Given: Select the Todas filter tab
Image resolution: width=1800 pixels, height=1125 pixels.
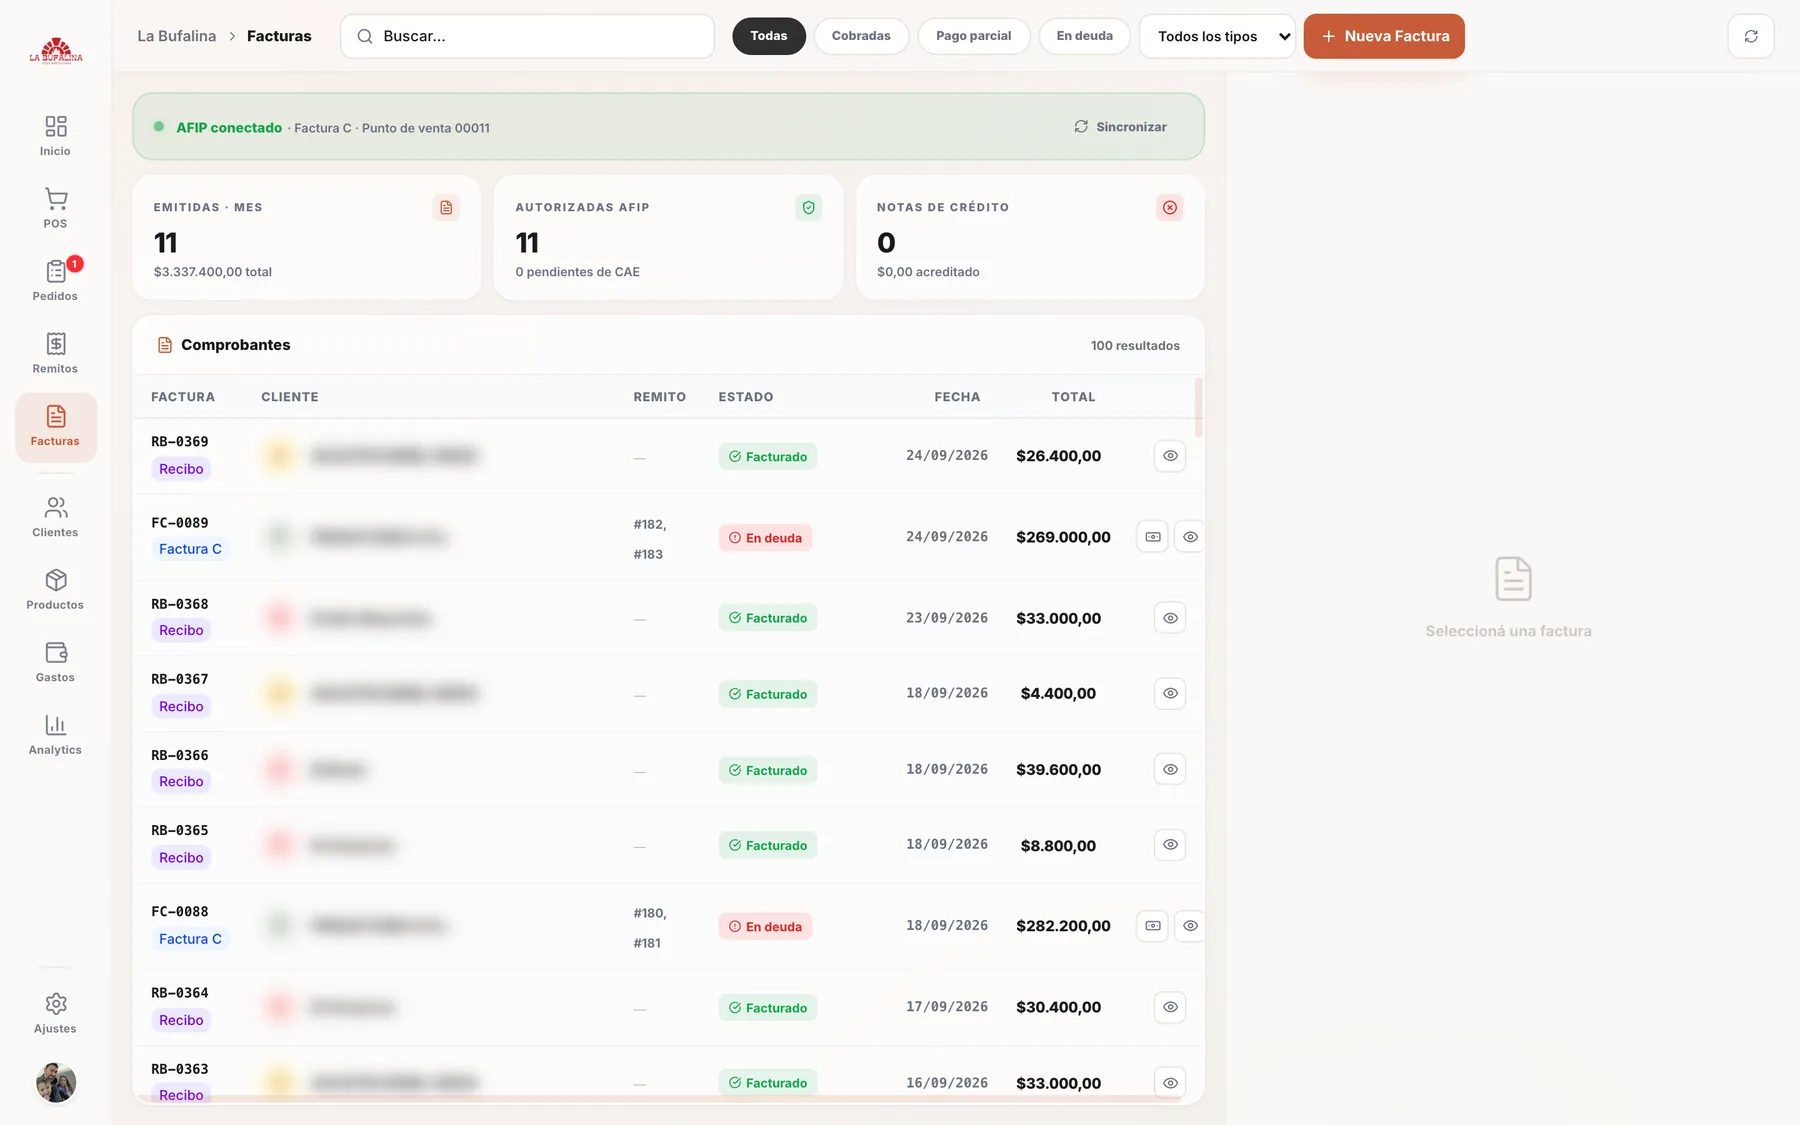Looking at the screenshot, I should tap(769, 36).
